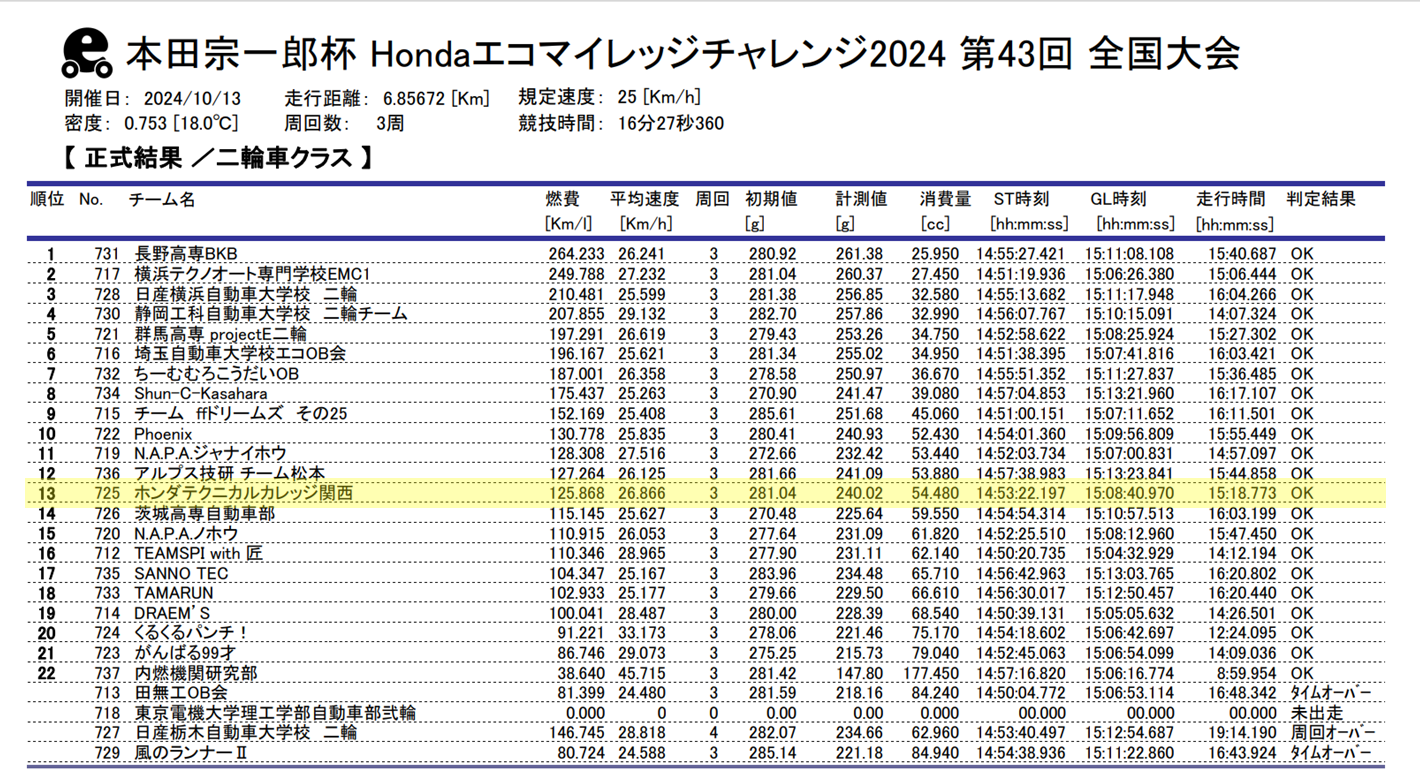Click team name 横浜テクノオート専門学校EMC1

(252, 274)
